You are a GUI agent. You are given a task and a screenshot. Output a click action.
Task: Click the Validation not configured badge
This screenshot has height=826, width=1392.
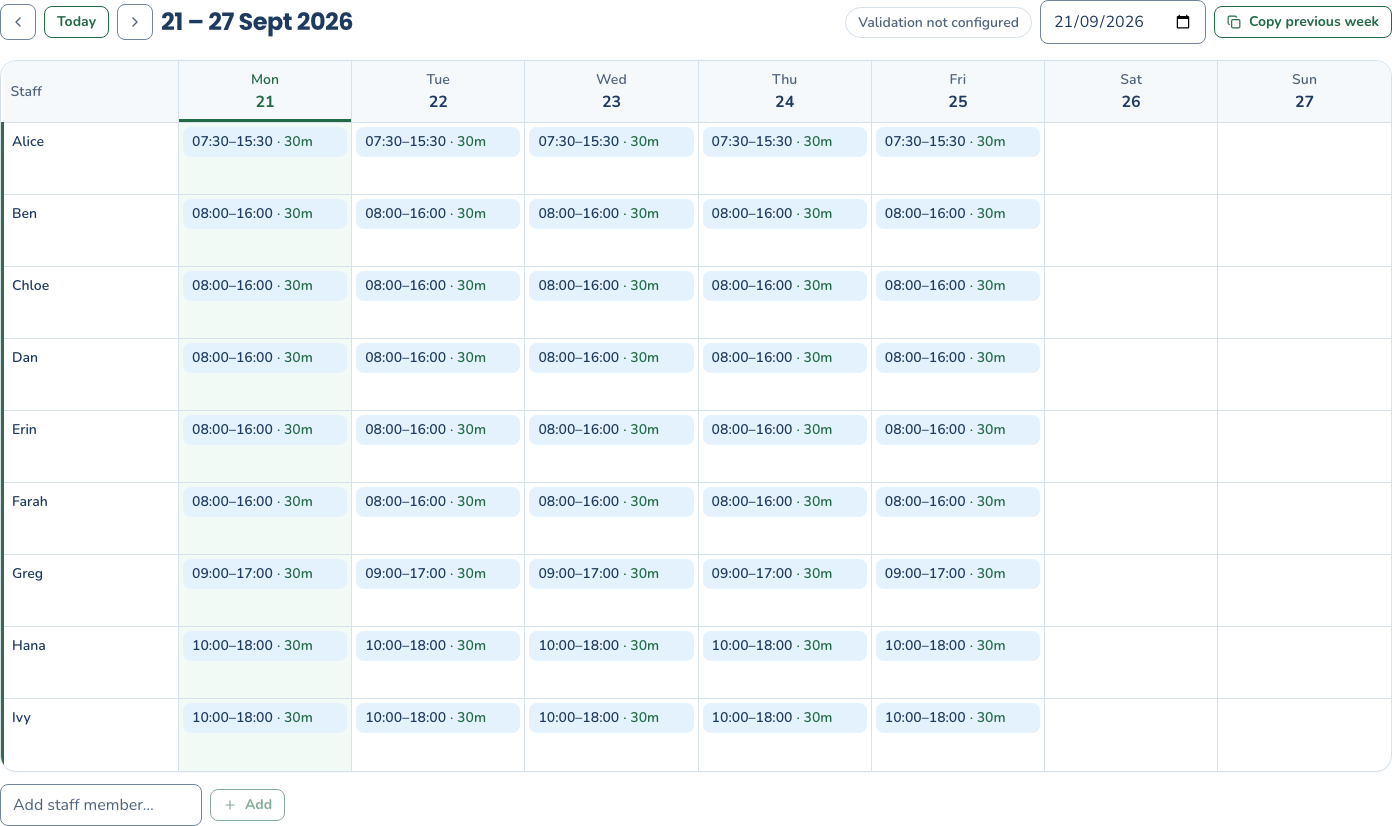[938, 22]
